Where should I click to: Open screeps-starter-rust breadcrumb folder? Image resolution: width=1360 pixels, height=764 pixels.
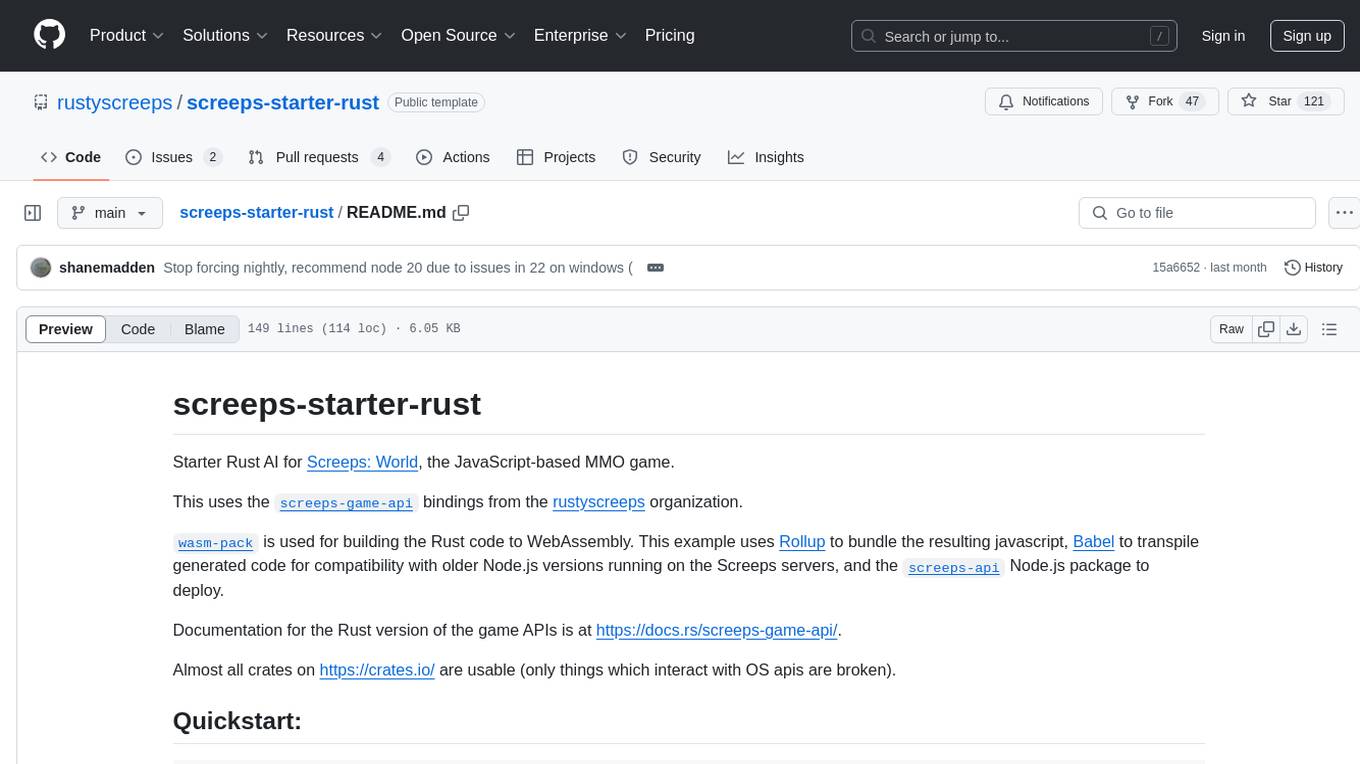pyautogui.click(x=256, y=212)
